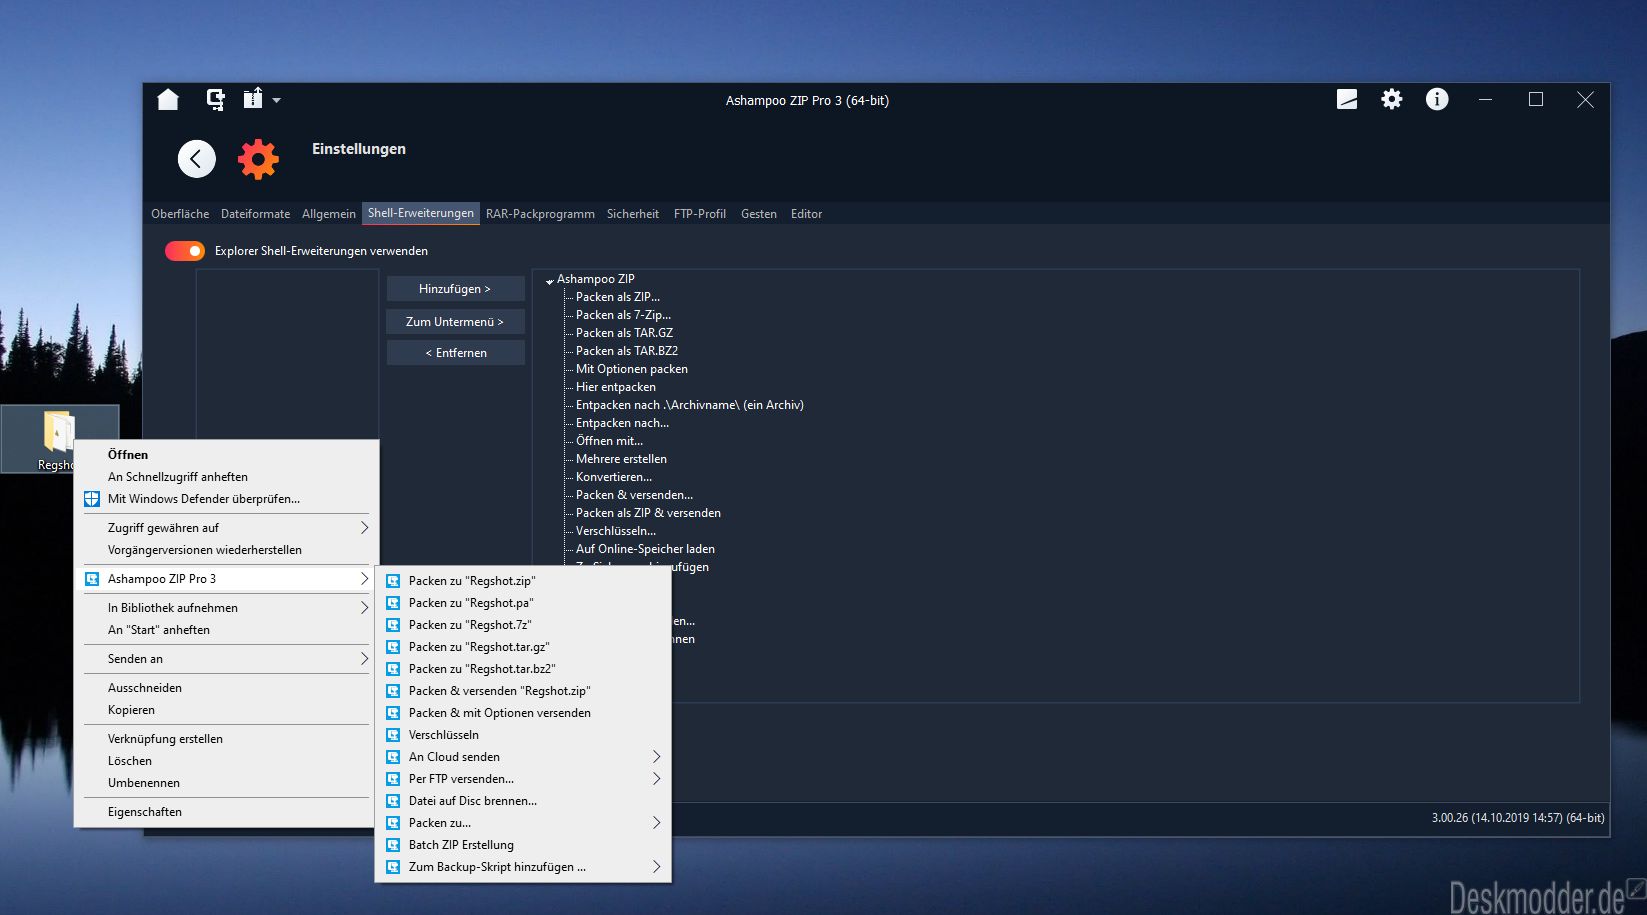This screenshot has width=1647, height=915.
Task: Open the Sicherheit tab
Action: click(x=633, y=214)
